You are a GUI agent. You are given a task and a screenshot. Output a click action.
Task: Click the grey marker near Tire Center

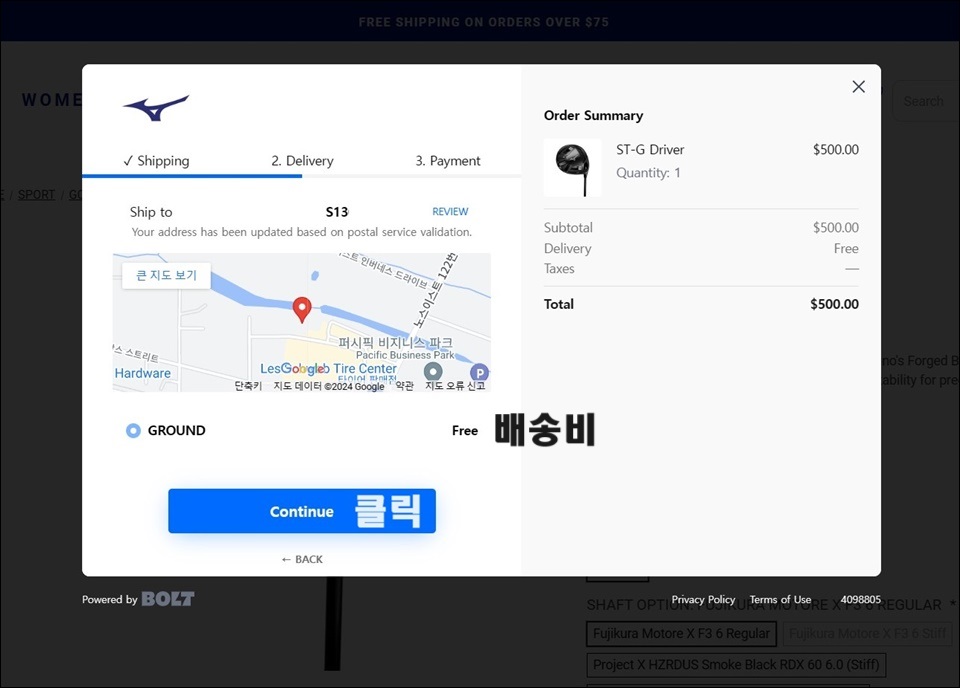point(433,371)
